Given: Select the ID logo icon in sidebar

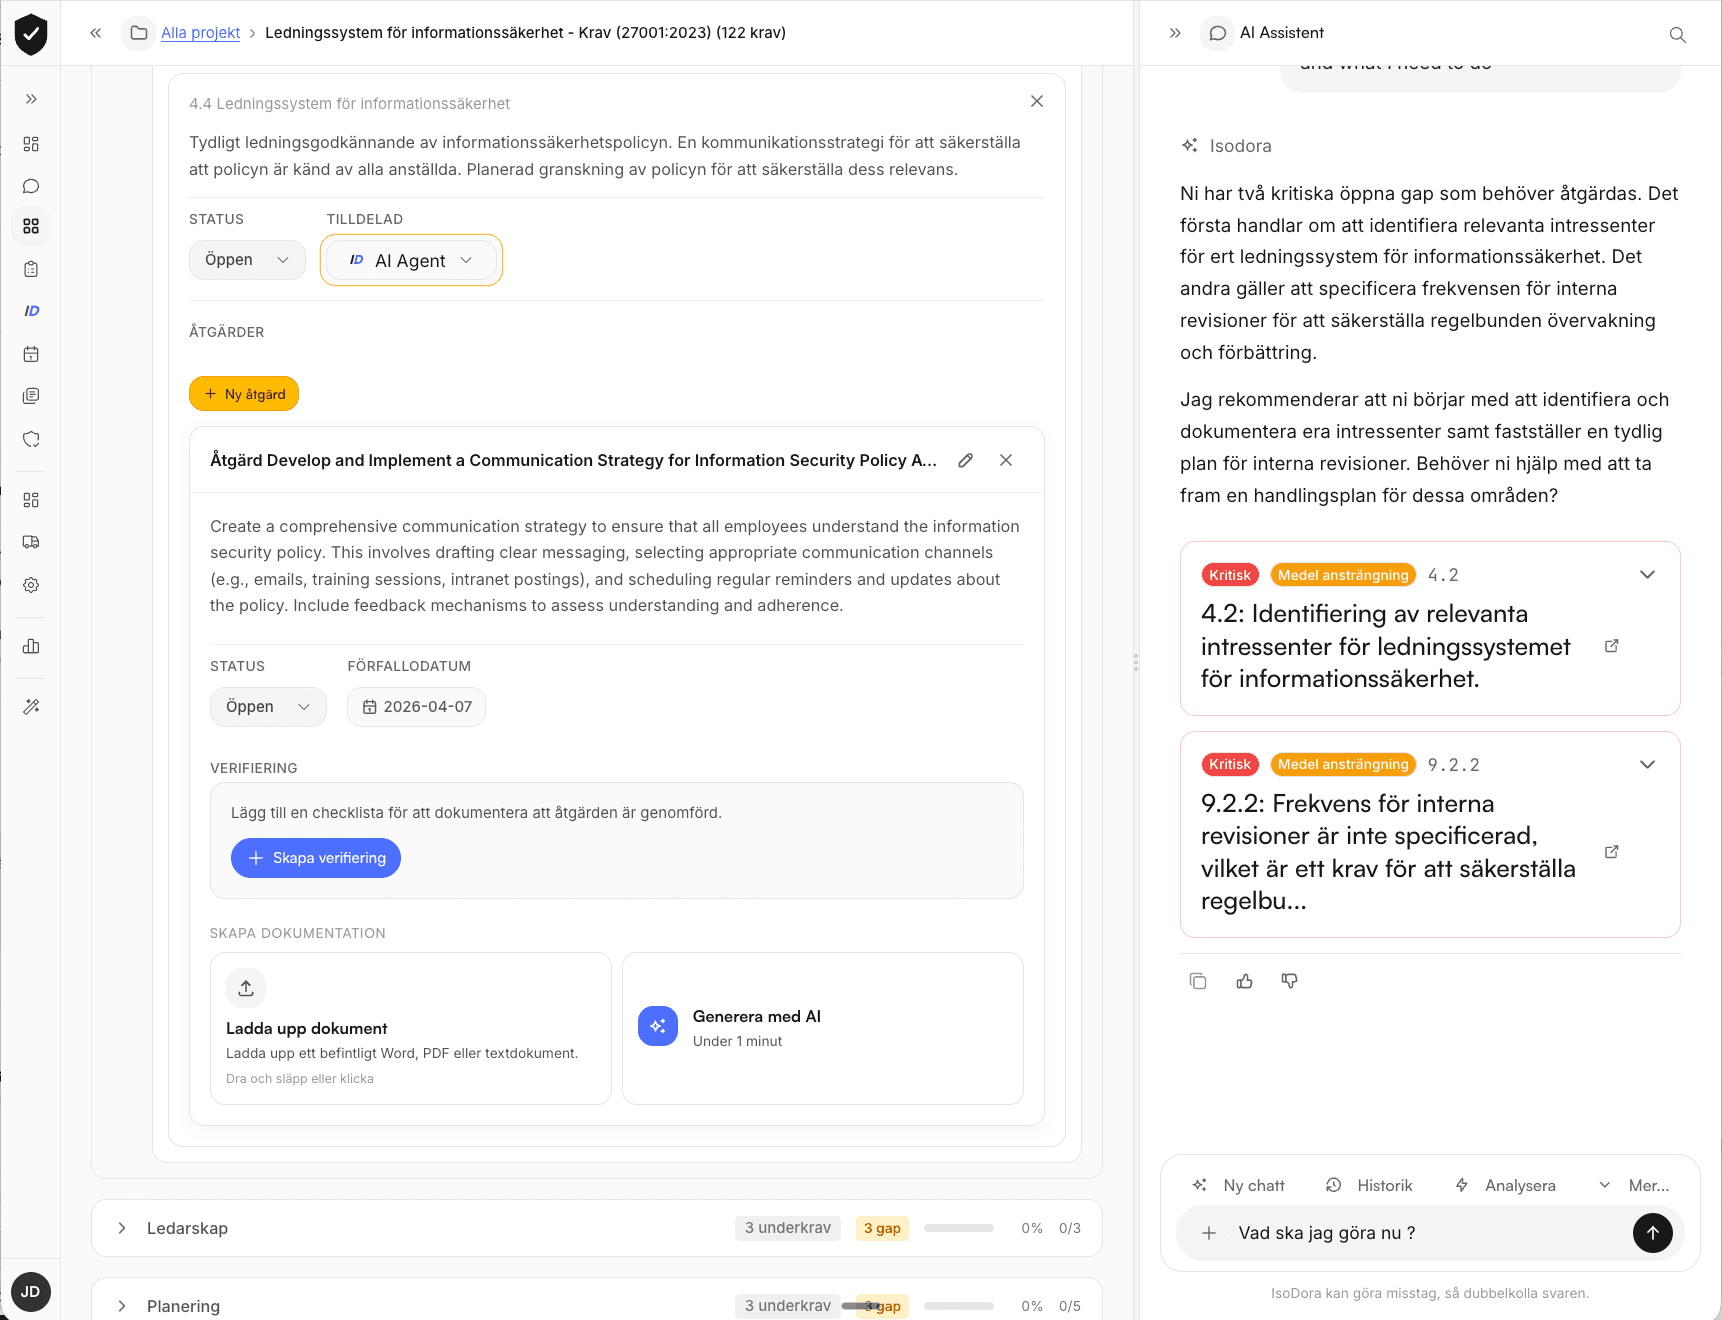Looking at the screenshot, I should (31, 311).
